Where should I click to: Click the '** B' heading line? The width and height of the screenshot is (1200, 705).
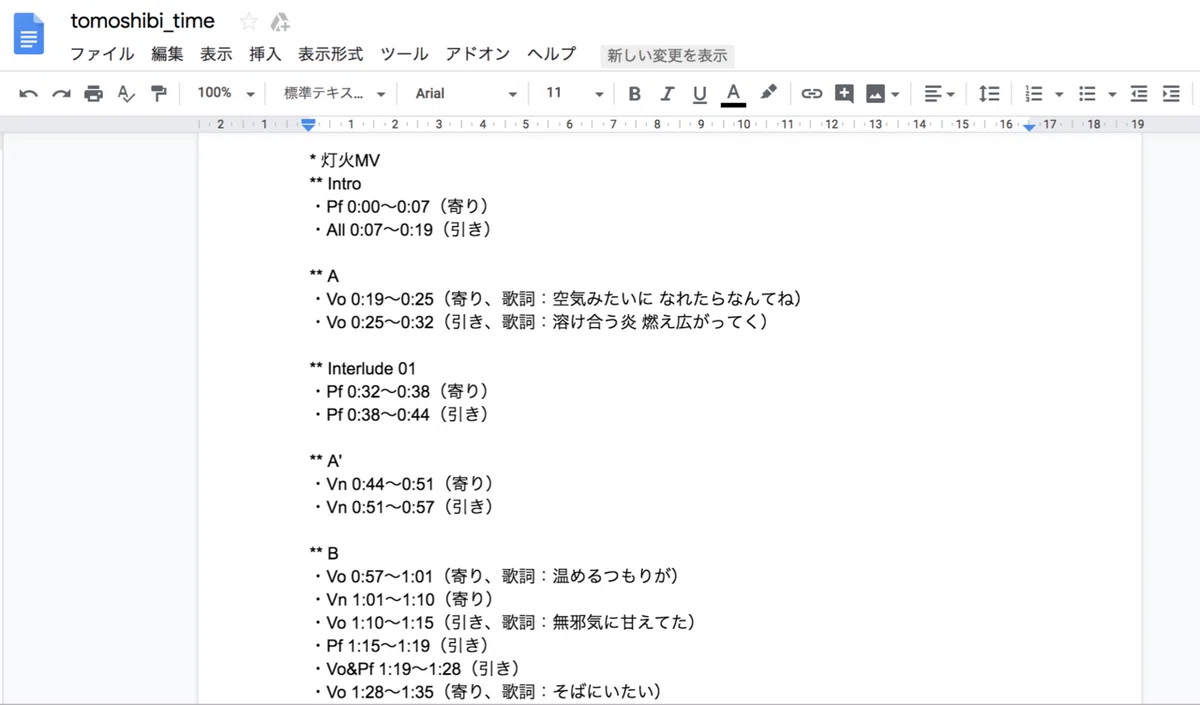pos(325,553)
